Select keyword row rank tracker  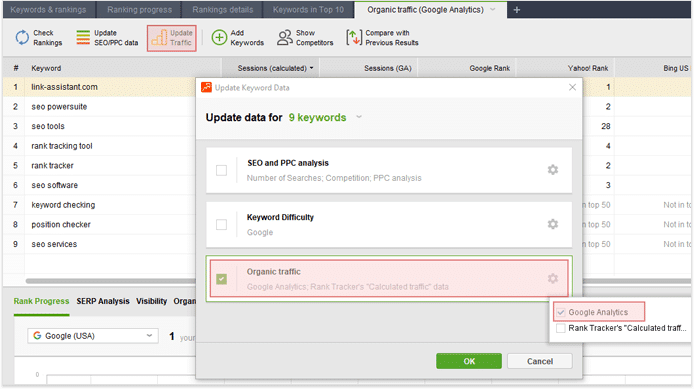[99, 166]
